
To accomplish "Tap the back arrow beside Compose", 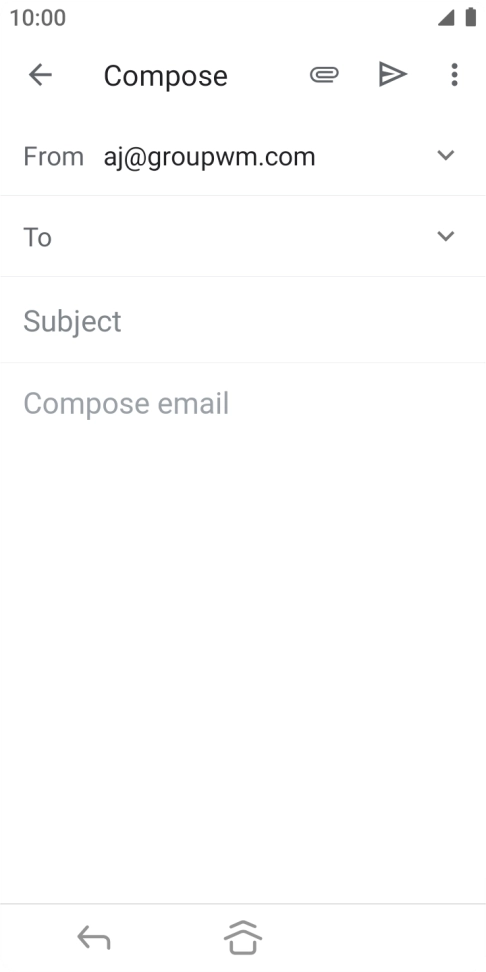I will [40, 75].
